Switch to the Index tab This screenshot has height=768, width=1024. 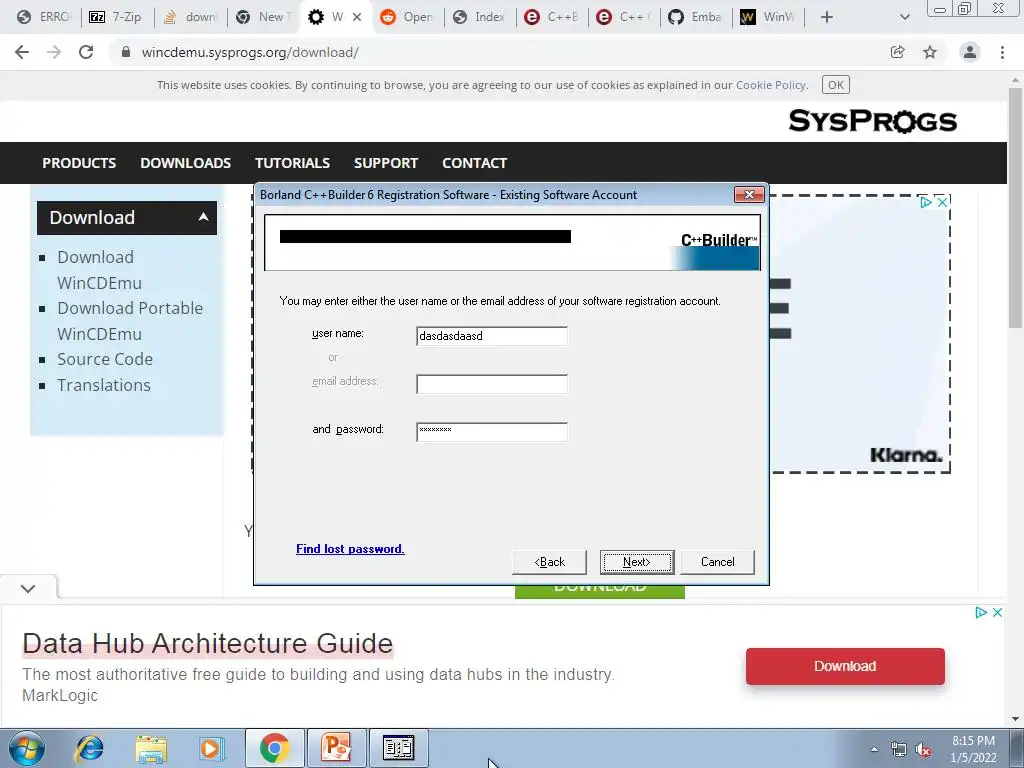tap(480, 17)
